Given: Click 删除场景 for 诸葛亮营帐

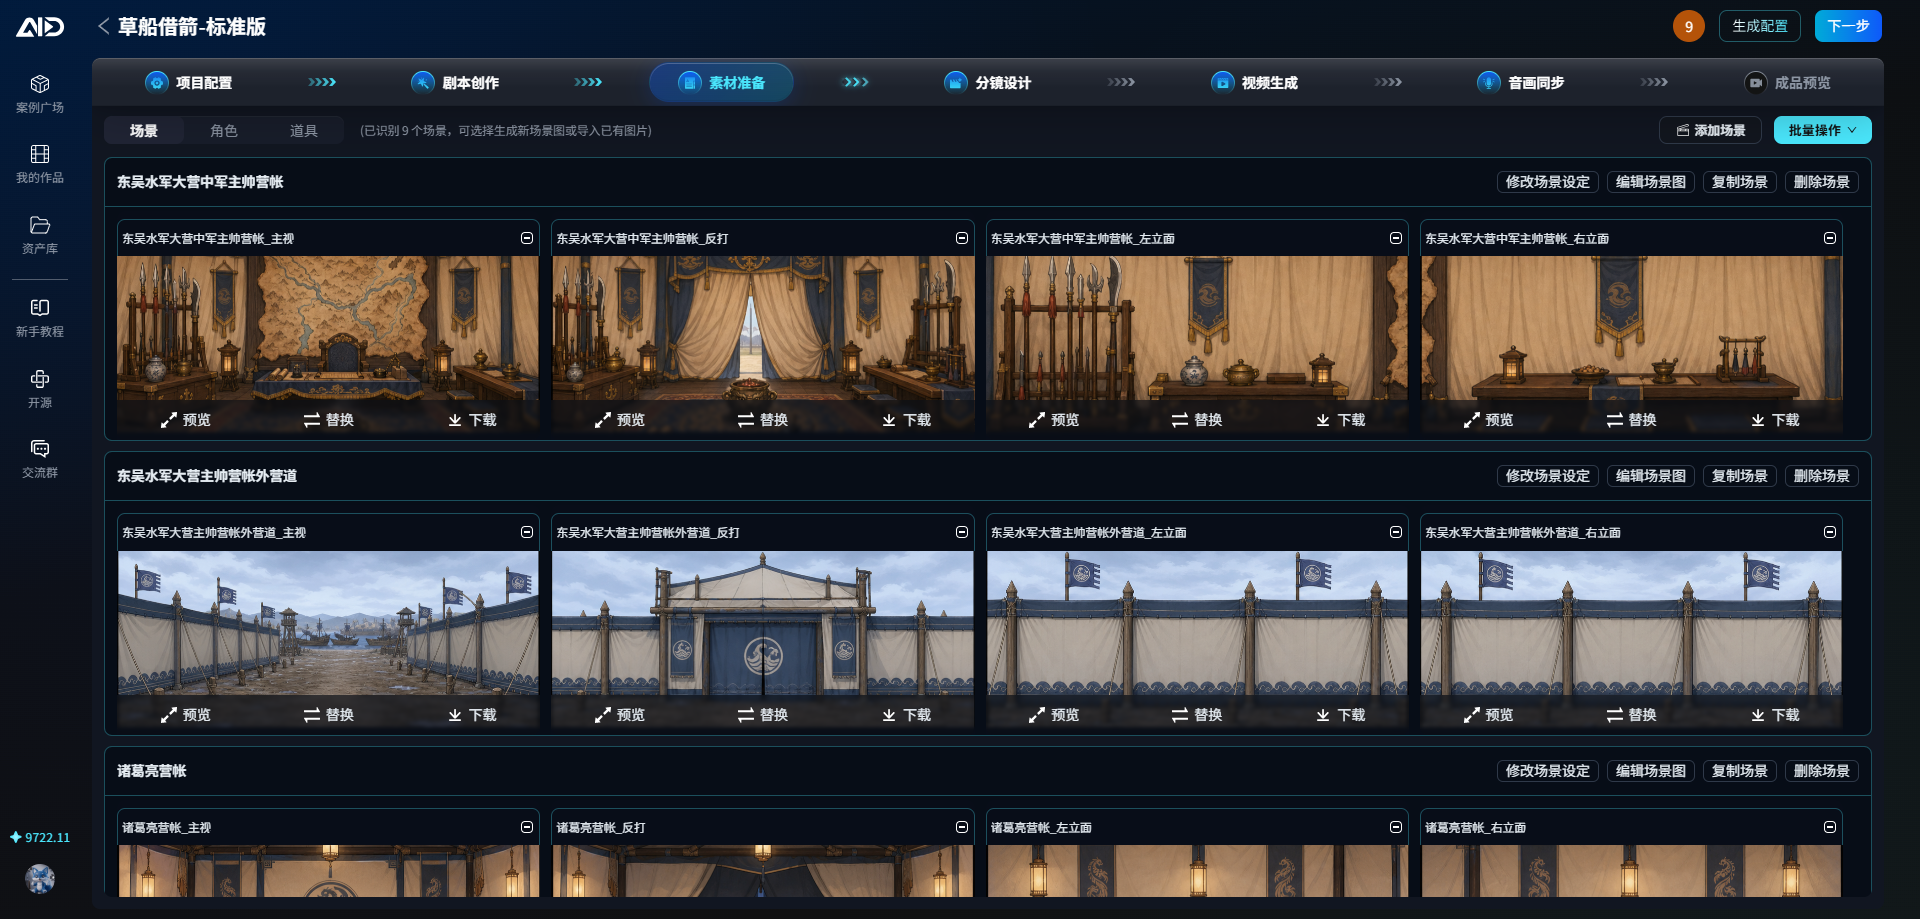Looking at the screenshot, I should point(1822,771).
